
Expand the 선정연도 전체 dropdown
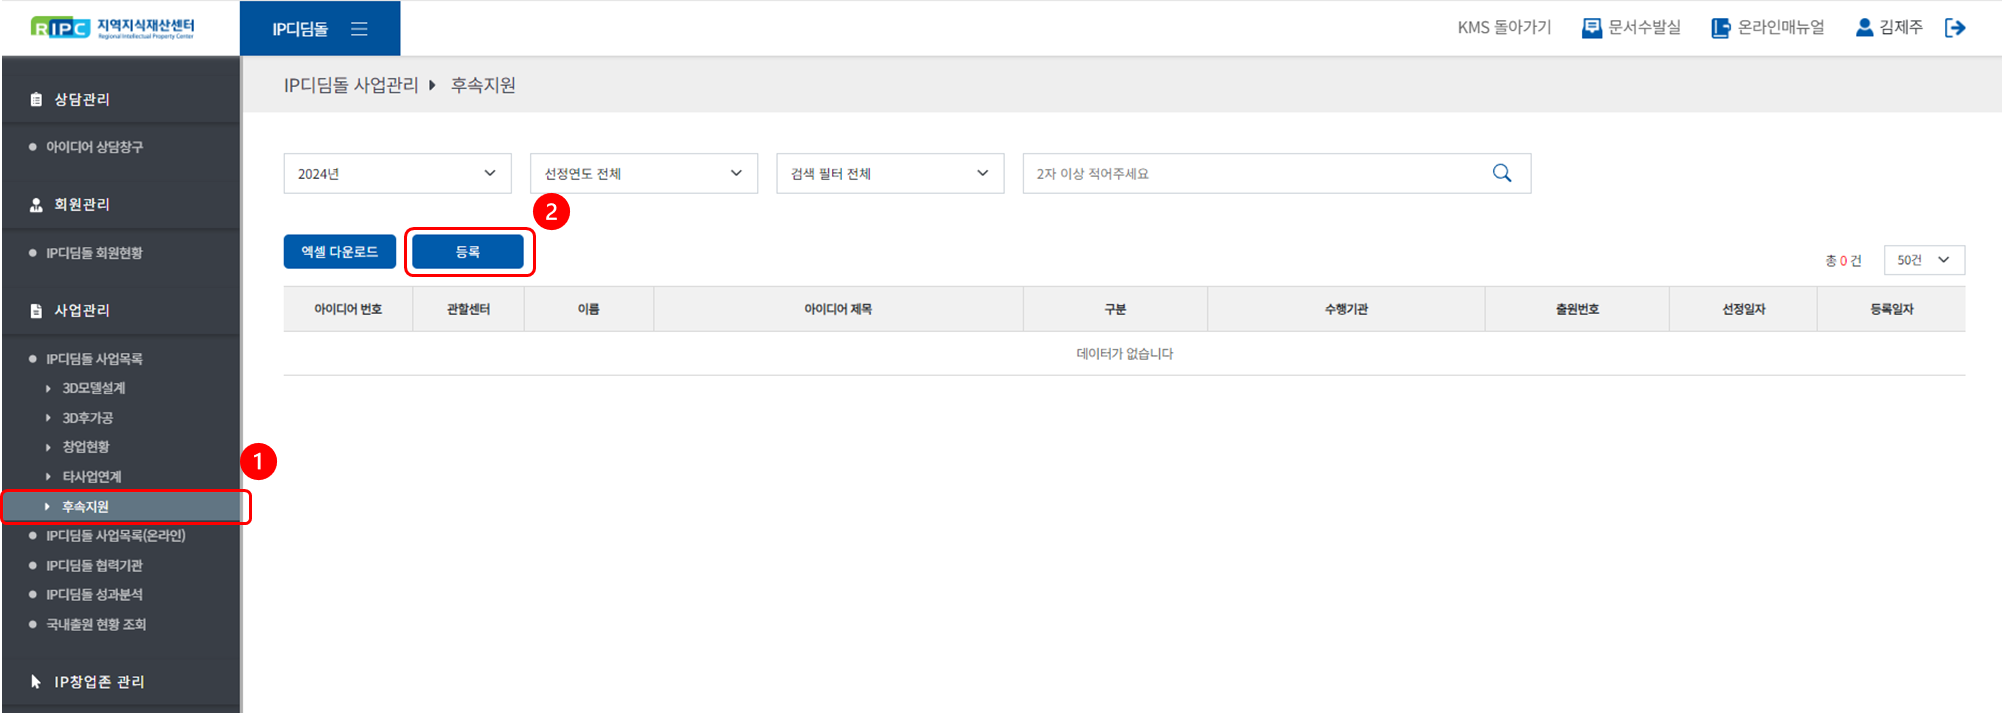pyautogui.click(x=643, y=173)
